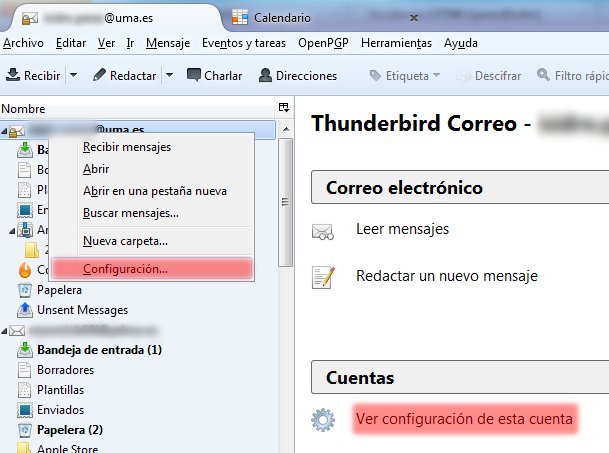609x453 pixels.
Task: Select Papelera in first account
Action: tap(59, 290)
